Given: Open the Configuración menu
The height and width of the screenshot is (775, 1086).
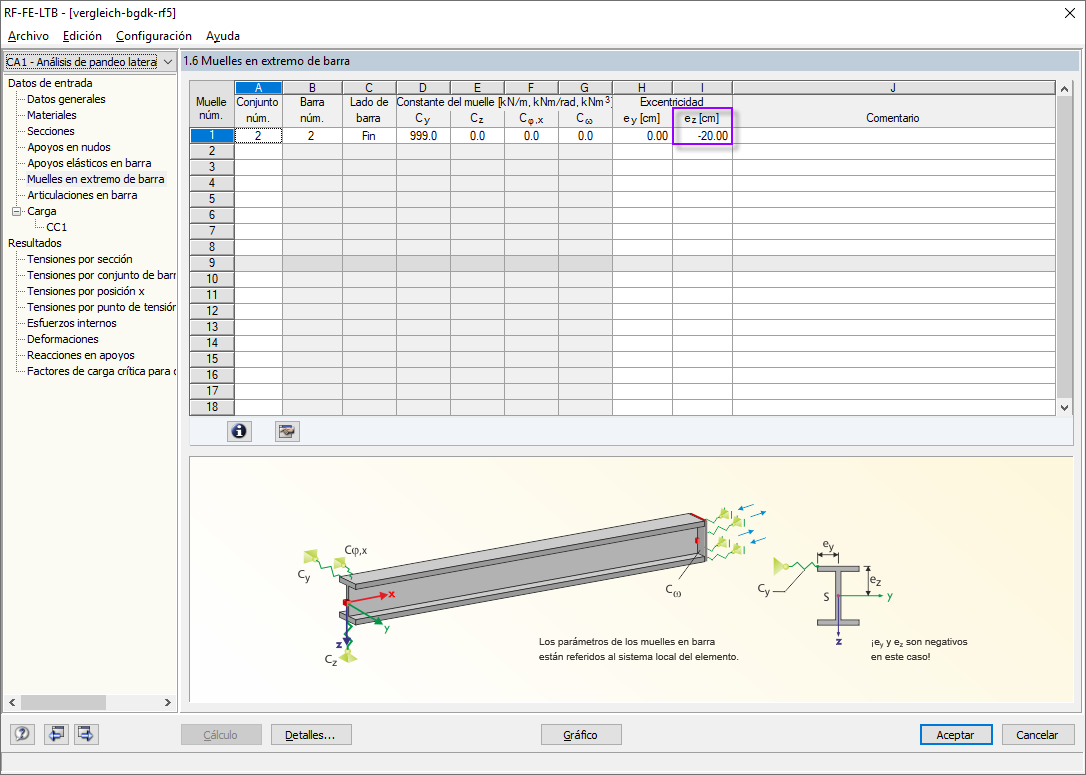Looking at the screenshot, I should [x=154, y=36].
